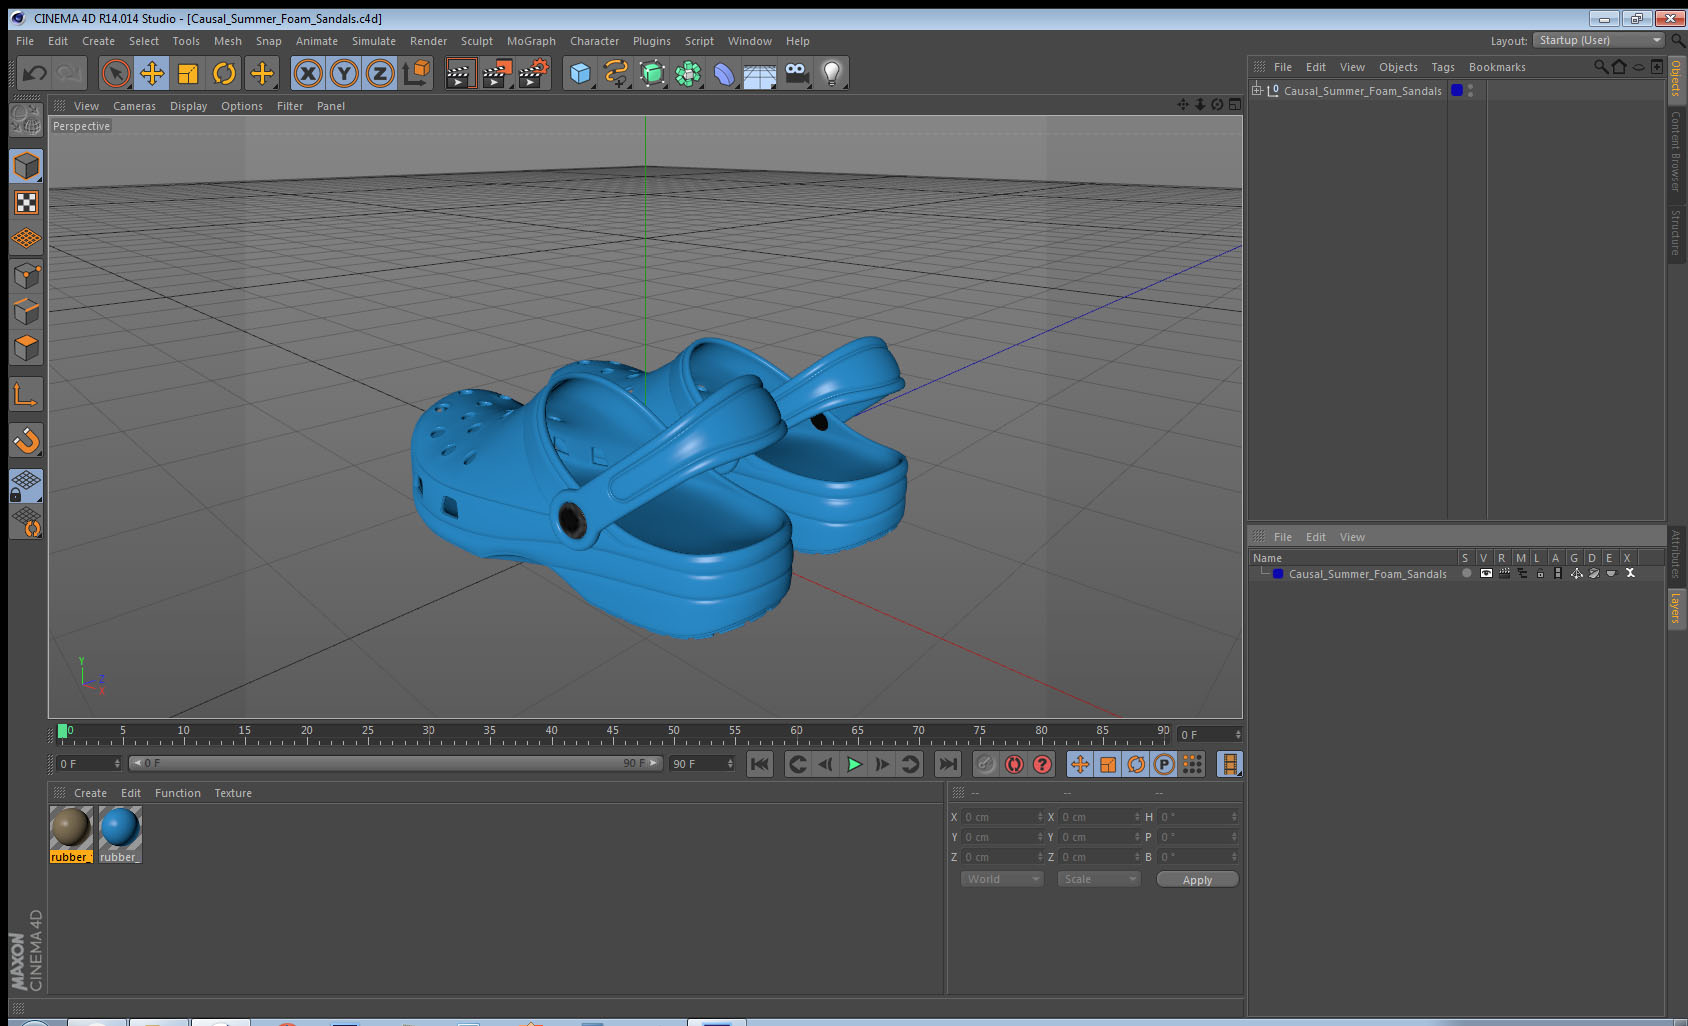
Task: Open the array modeling objects icon
Action: (688, 73)
